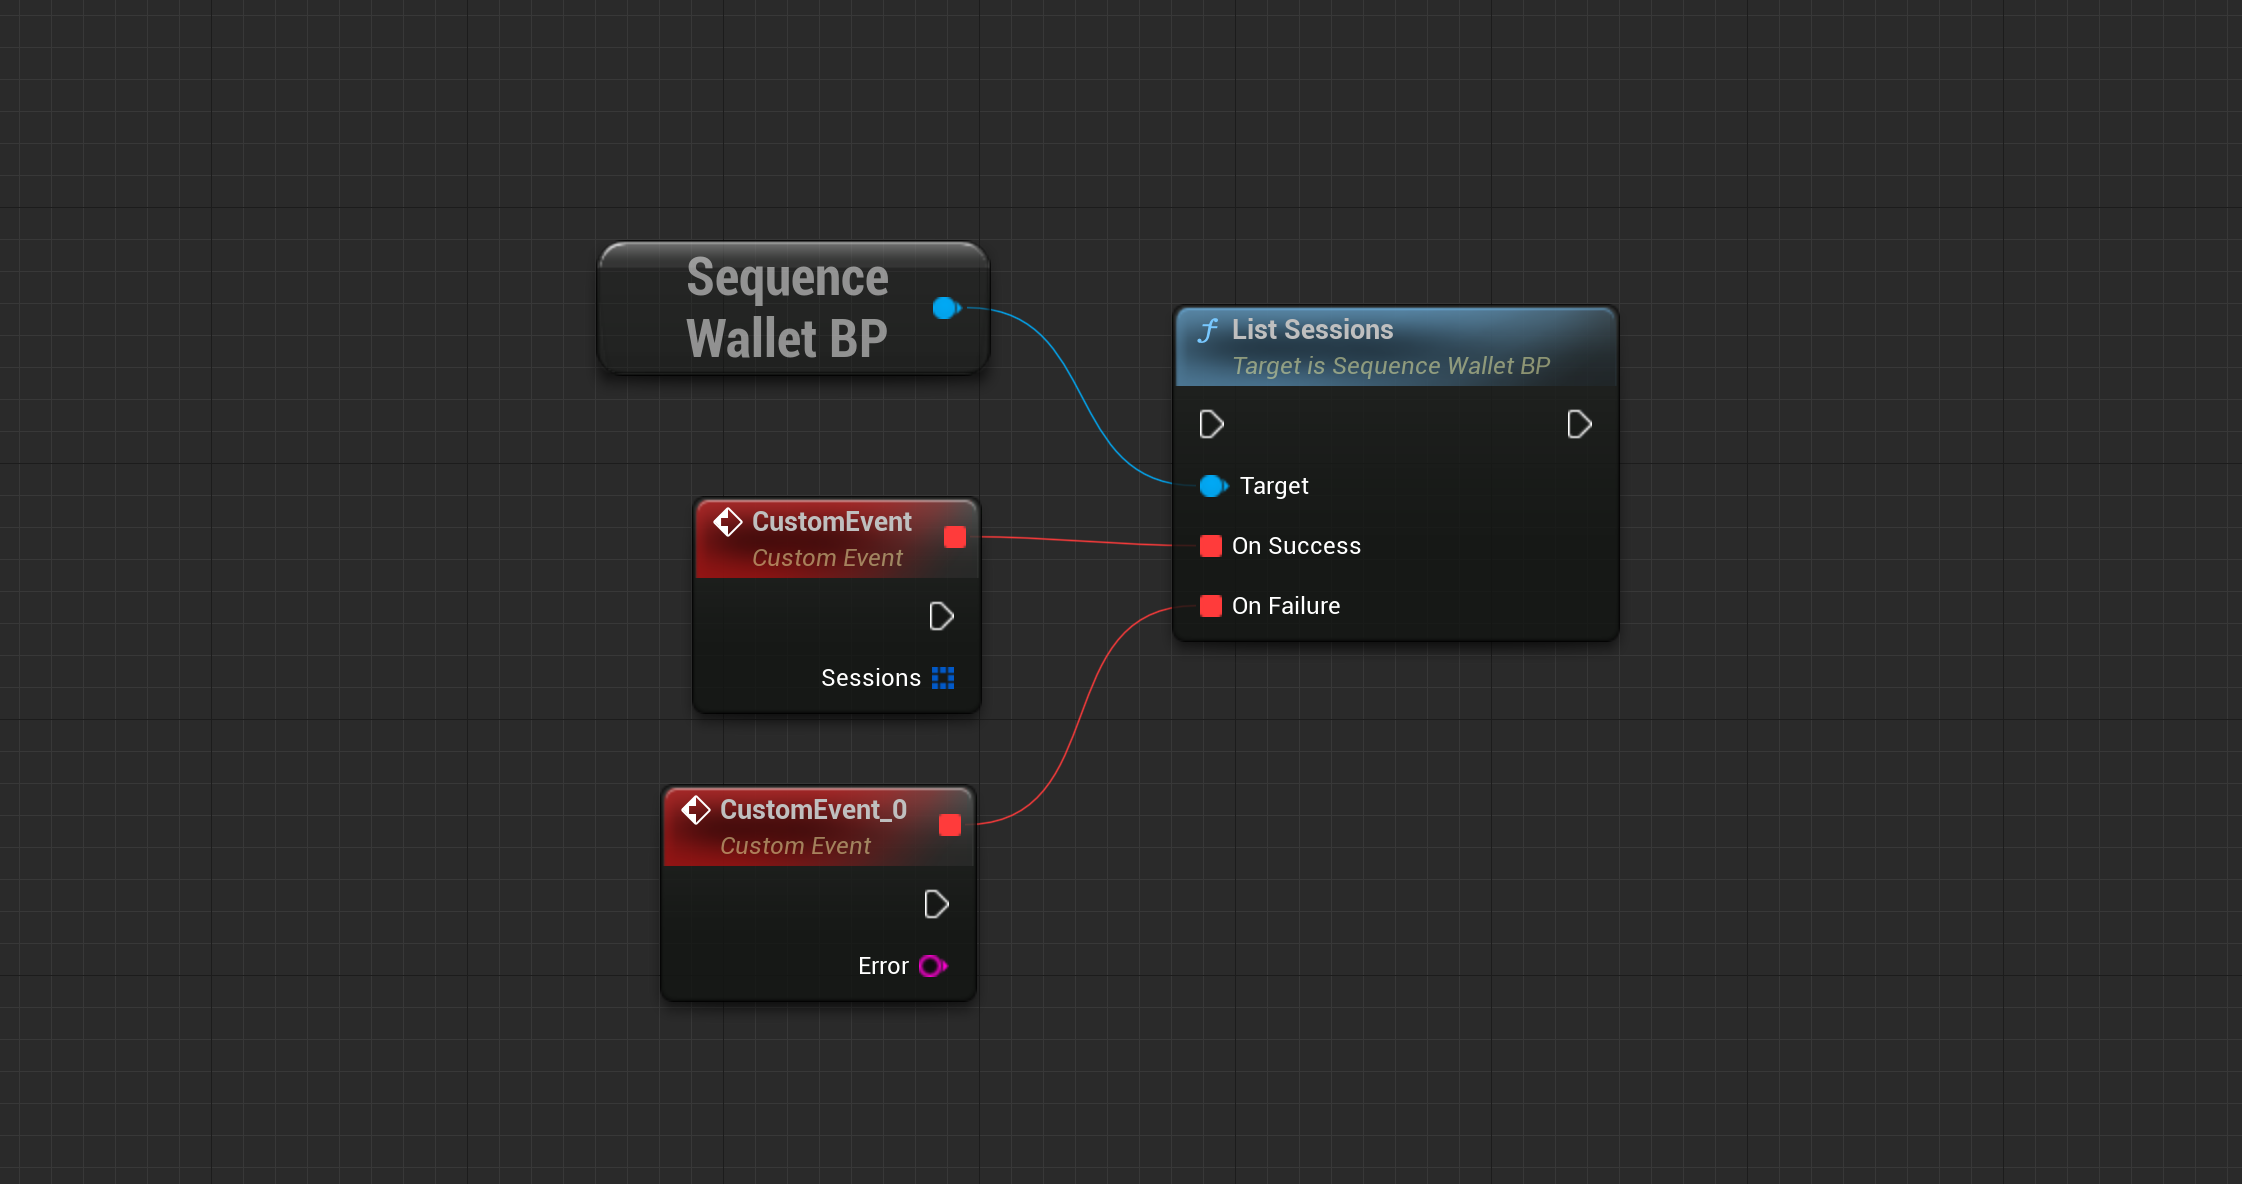This screenshot has width=2242, height=1184.
Task: Click the Sequence Wallet BP output pin
Action: [945, 308]
